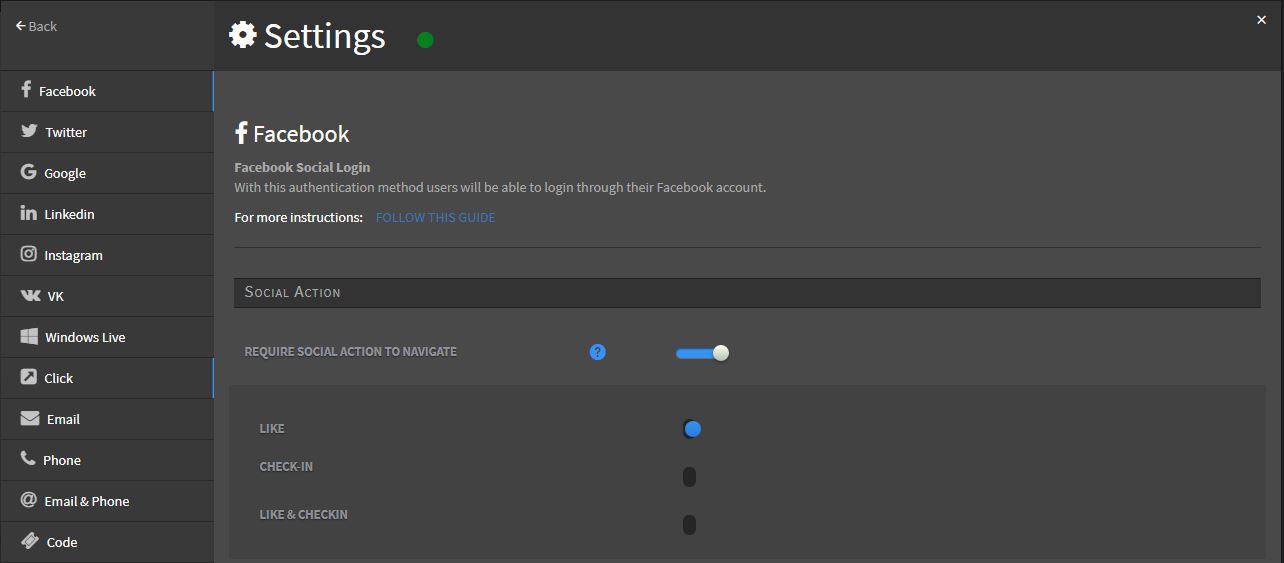Image resolution: width=1284 pixels, height=563 pixels.
Task: Select the Check-in radio option
Action: [x=689, y=477]
